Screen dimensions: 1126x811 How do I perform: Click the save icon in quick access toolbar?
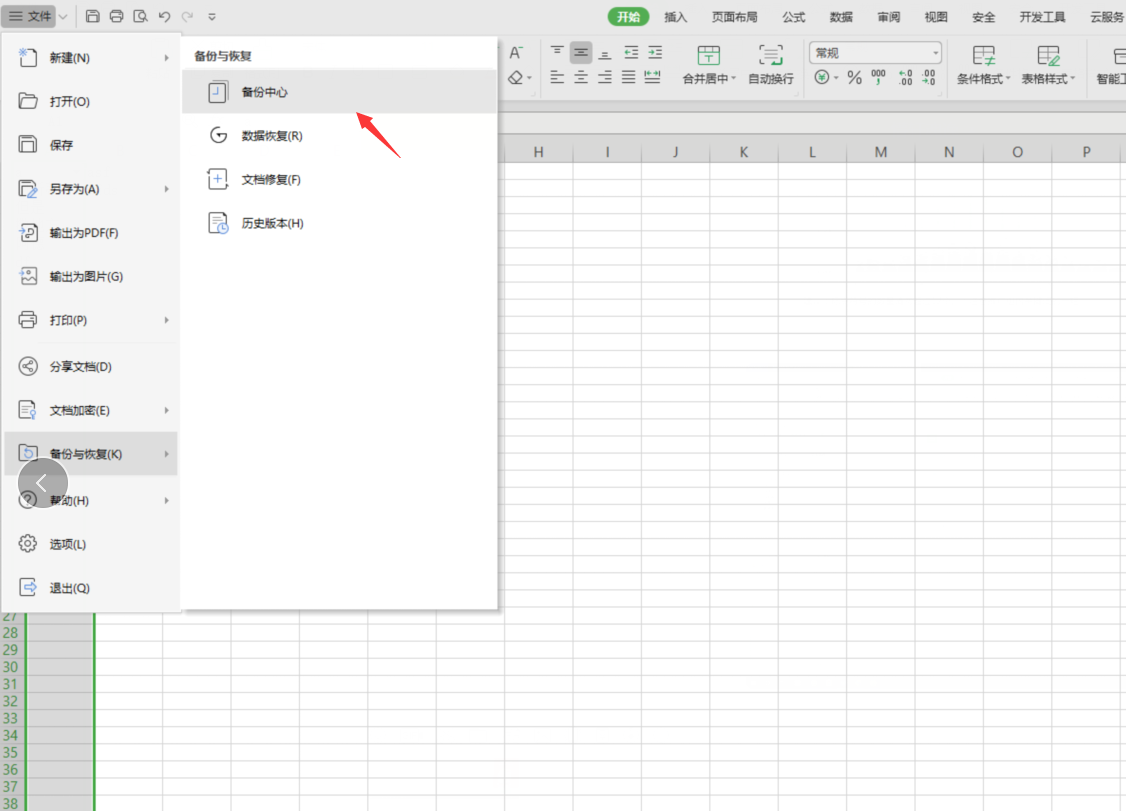(x=93, y=17)
